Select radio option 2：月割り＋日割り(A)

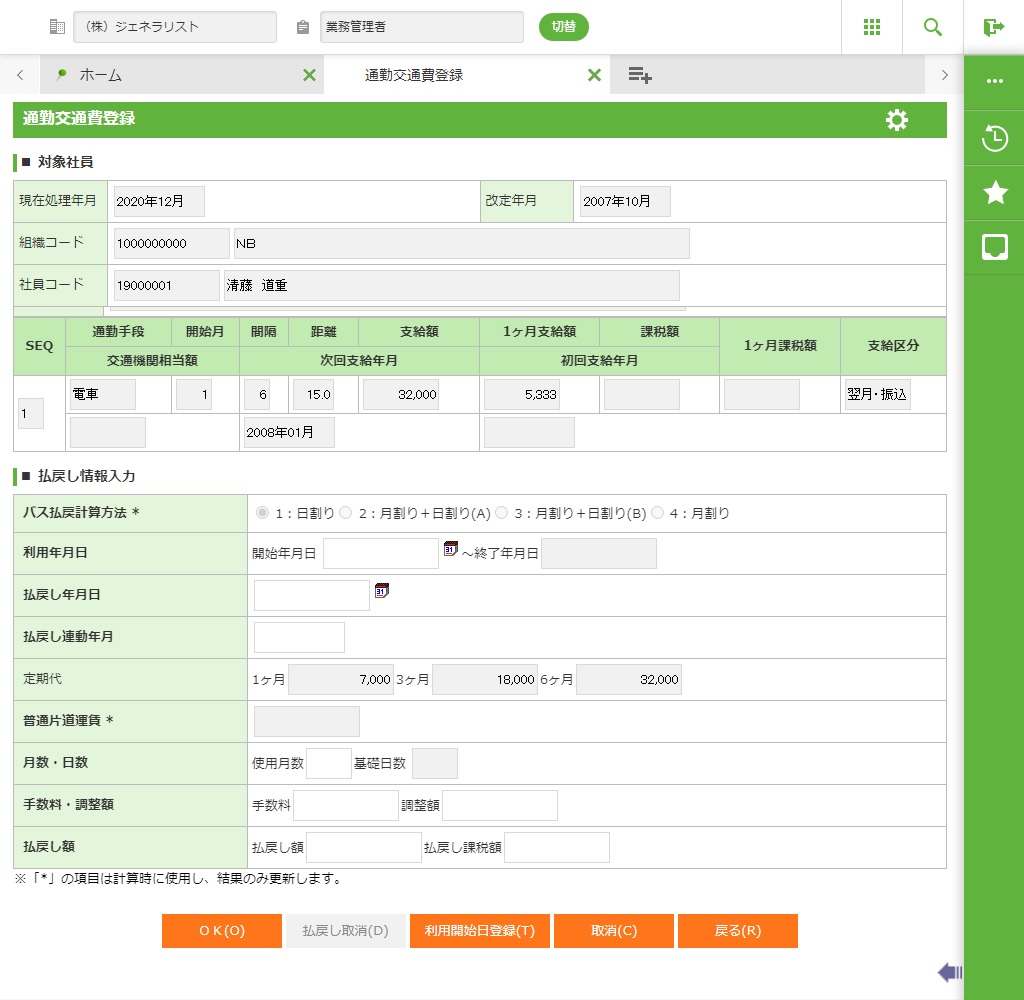tap(346, 513)
